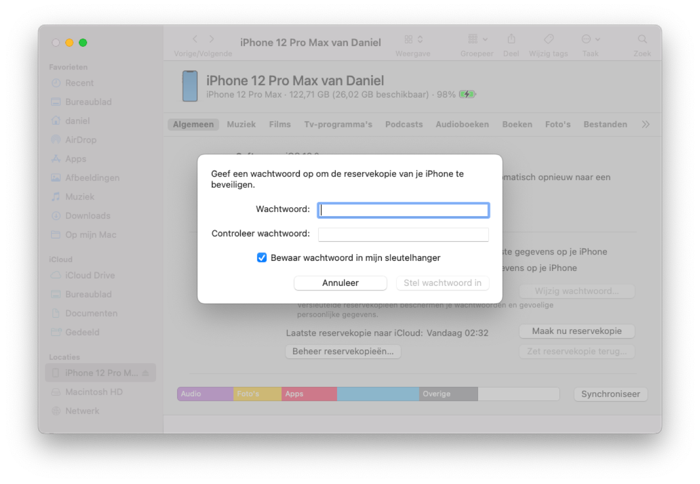Screen dimensions: 700x484
Task: Switch to the Algemeen tab
Action: pos(193,125)
